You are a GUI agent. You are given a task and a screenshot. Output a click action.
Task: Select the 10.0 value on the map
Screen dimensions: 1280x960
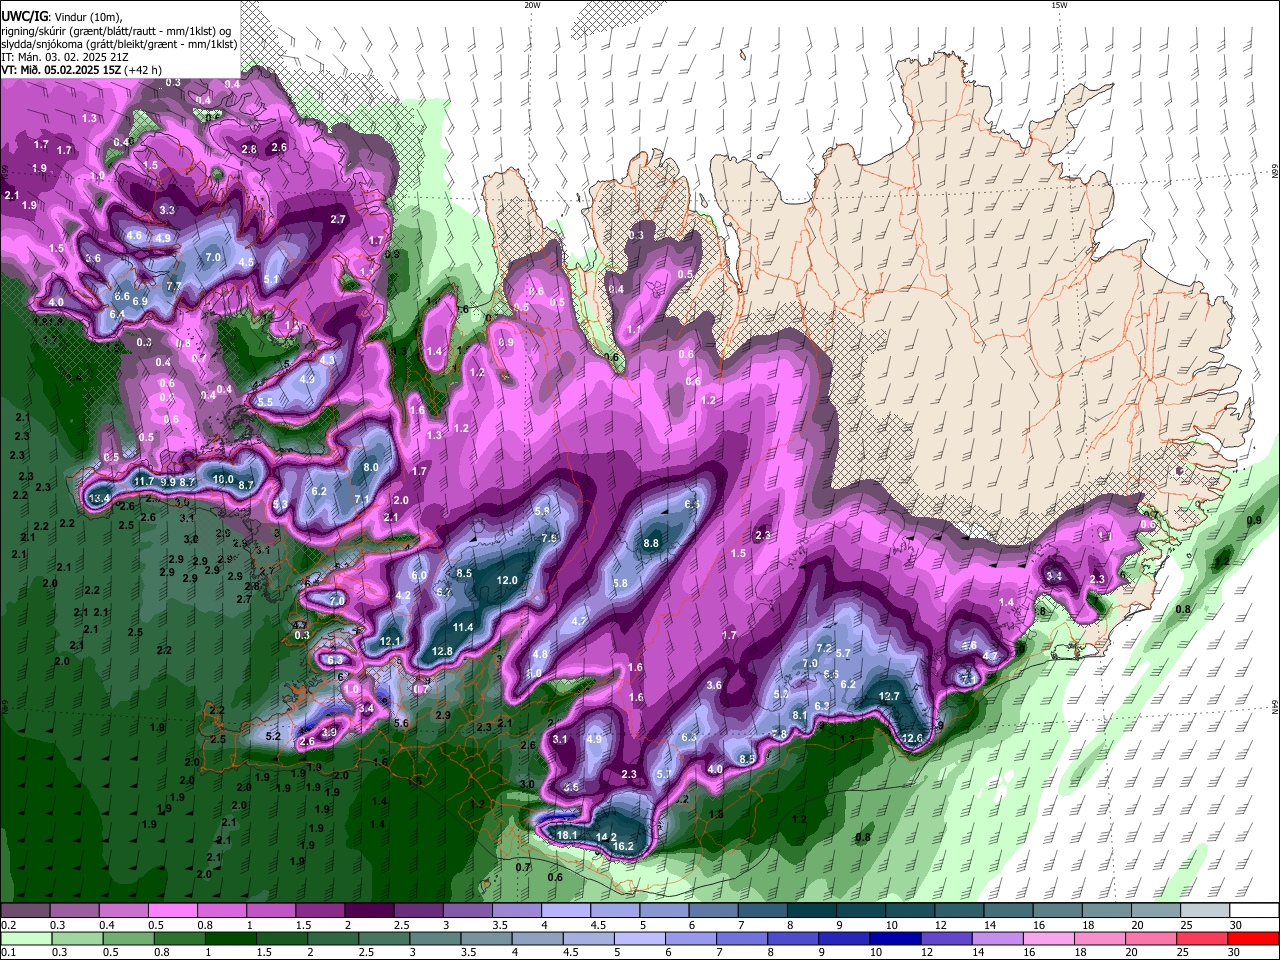point(223,479)
